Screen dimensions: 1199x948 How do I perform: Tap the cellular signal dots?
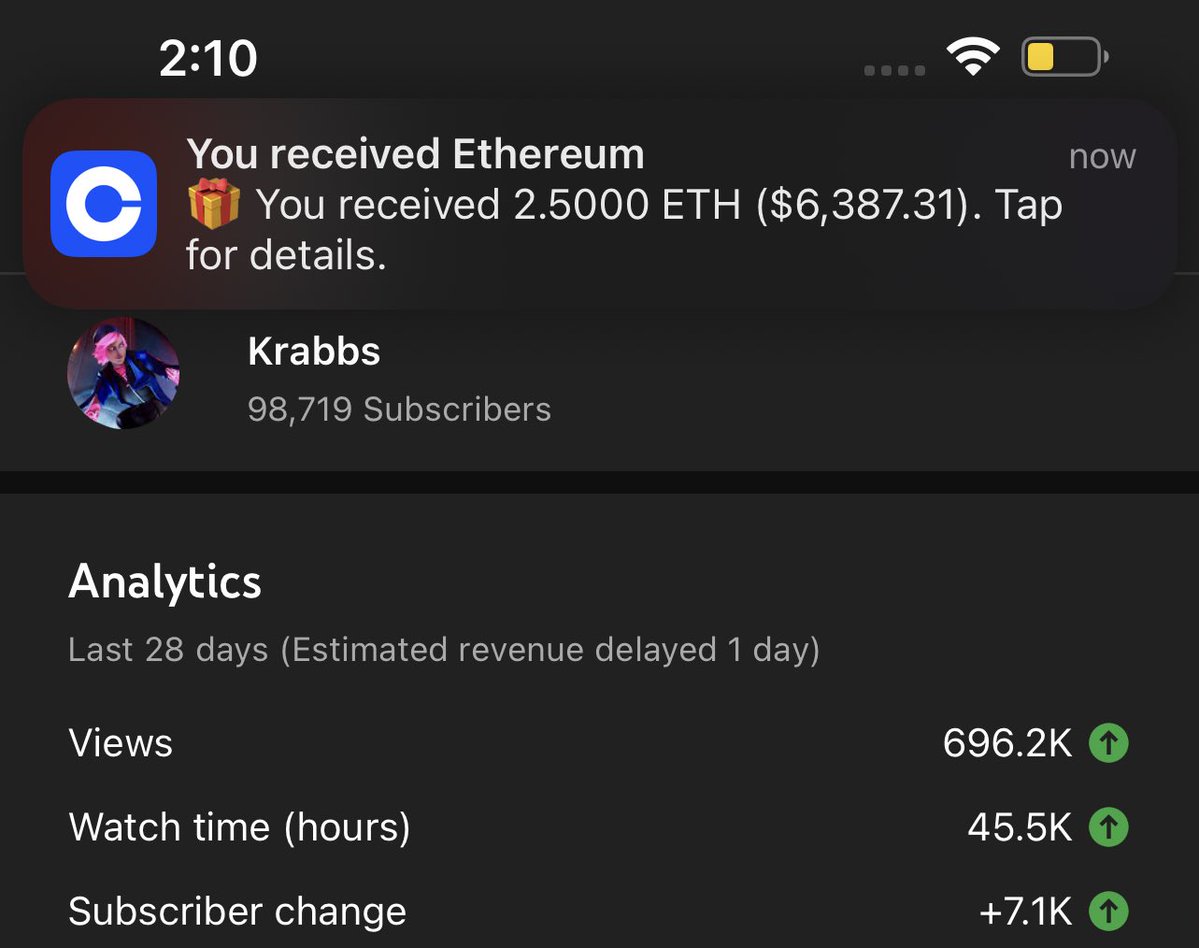pyautogui.click(x=894, y=71)
